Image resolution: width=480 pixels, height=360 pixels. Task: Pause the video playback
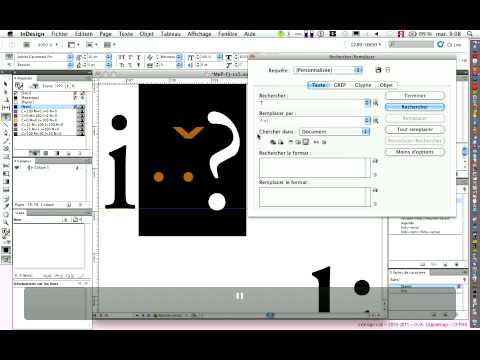click(x=240, y=296)
